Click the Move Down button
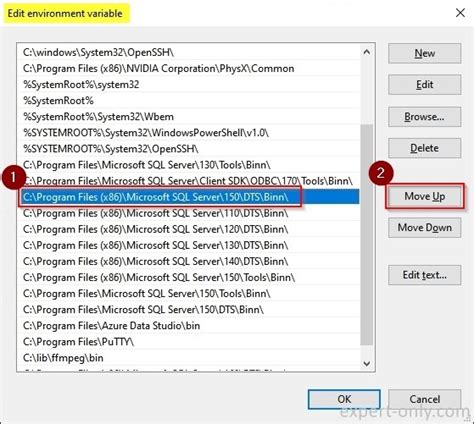Viewport: 474px width, 424px height. 424,228
